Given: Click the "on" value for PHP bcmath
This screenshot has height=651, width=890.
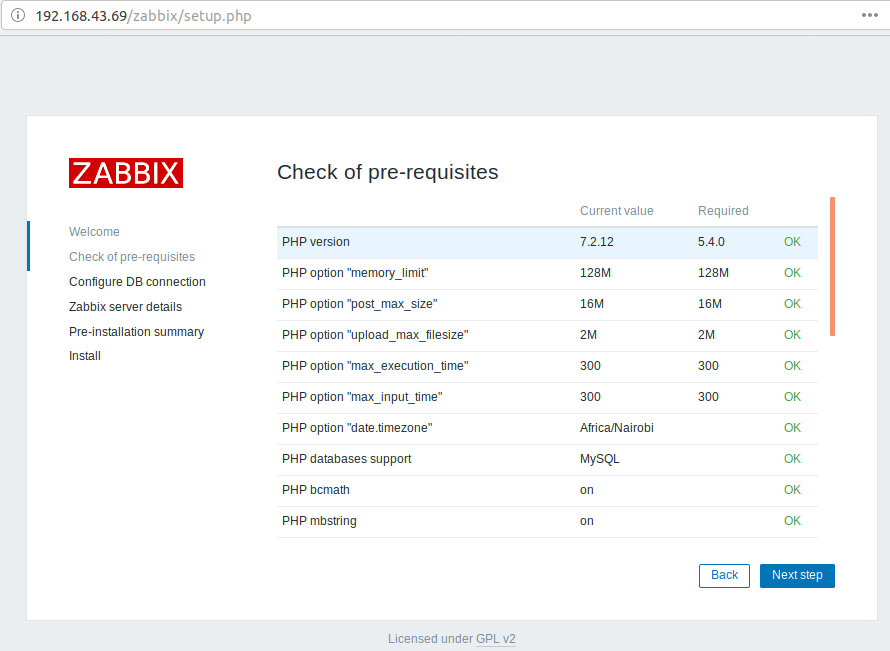Looking at the screenshot, I should 587,490.
